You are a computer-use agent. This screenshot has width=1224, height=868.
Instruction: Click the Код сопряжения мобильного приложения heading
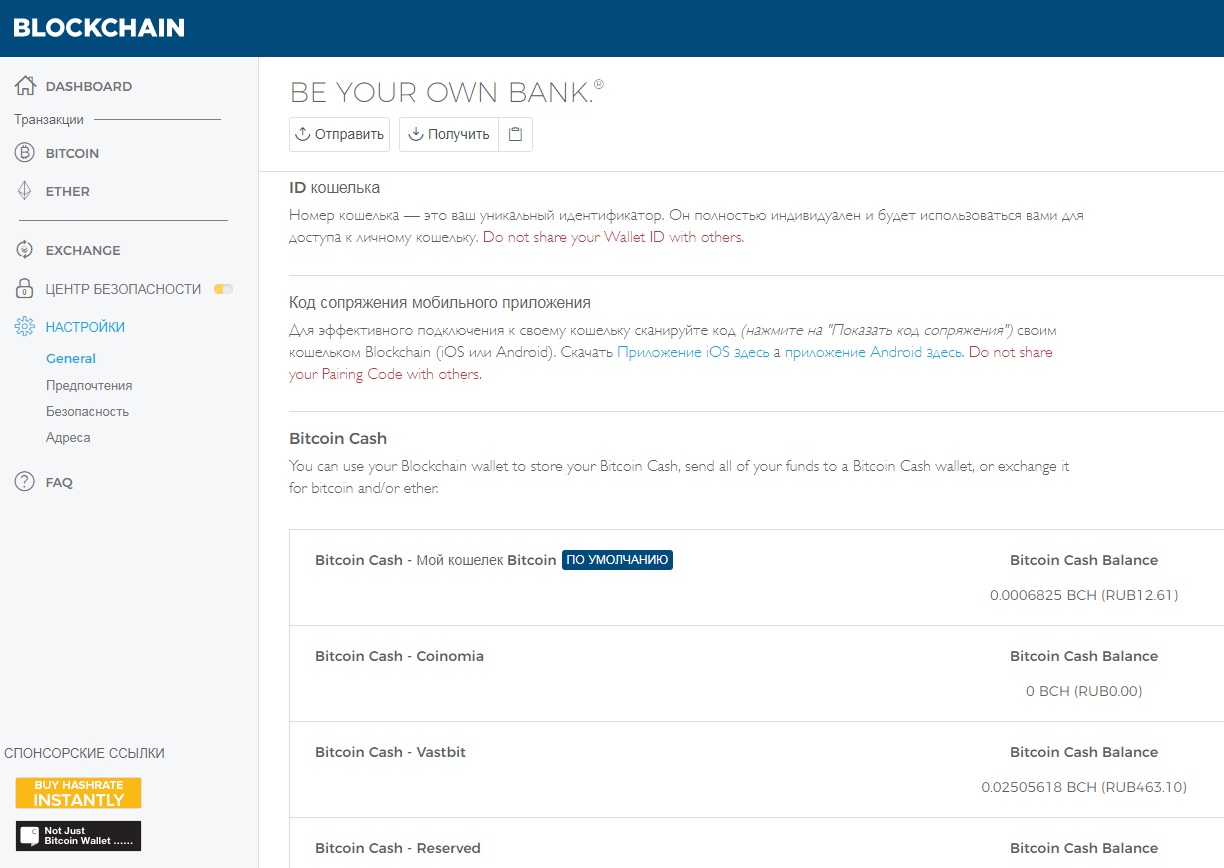click(x=440, y=302)
